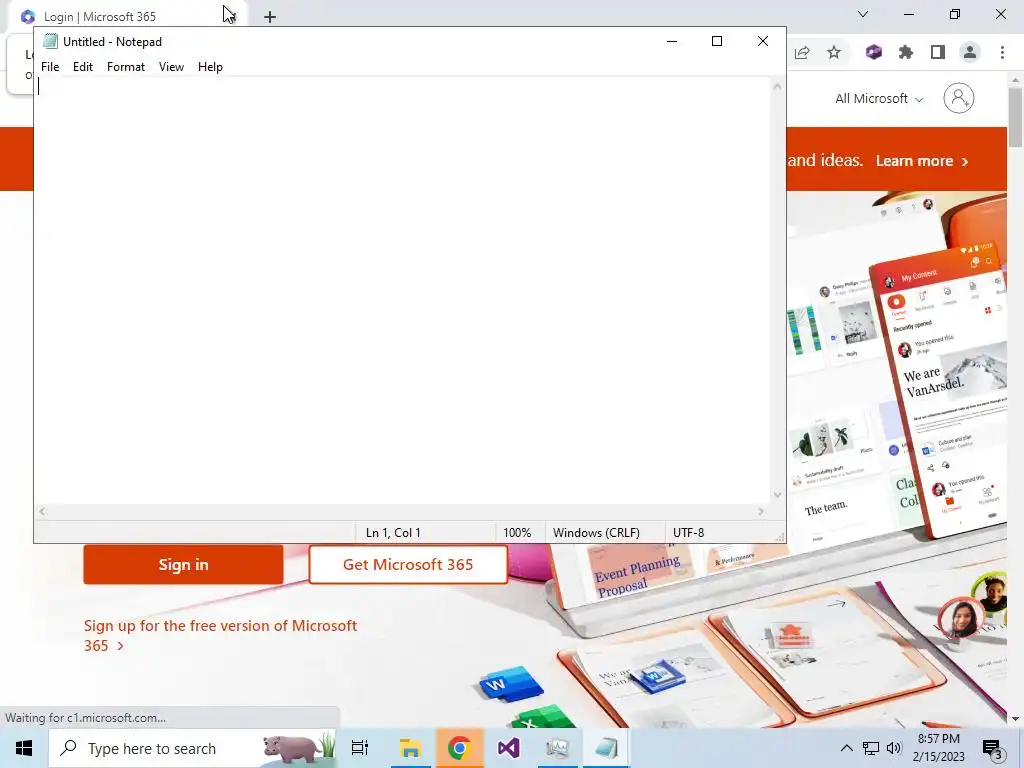The width and height of the screenshot is (1024, 768).
Task: Open the Edit menu in Notepad
Action: (83, 67)
